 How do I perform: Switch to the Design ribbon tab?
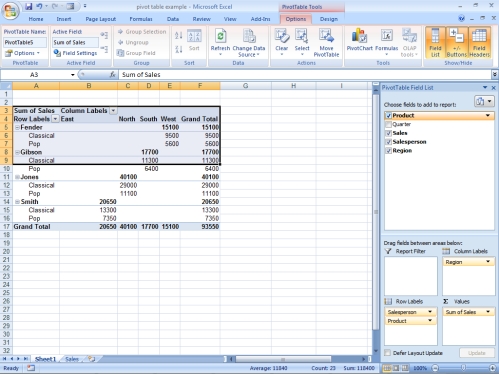tap(329, 19)
